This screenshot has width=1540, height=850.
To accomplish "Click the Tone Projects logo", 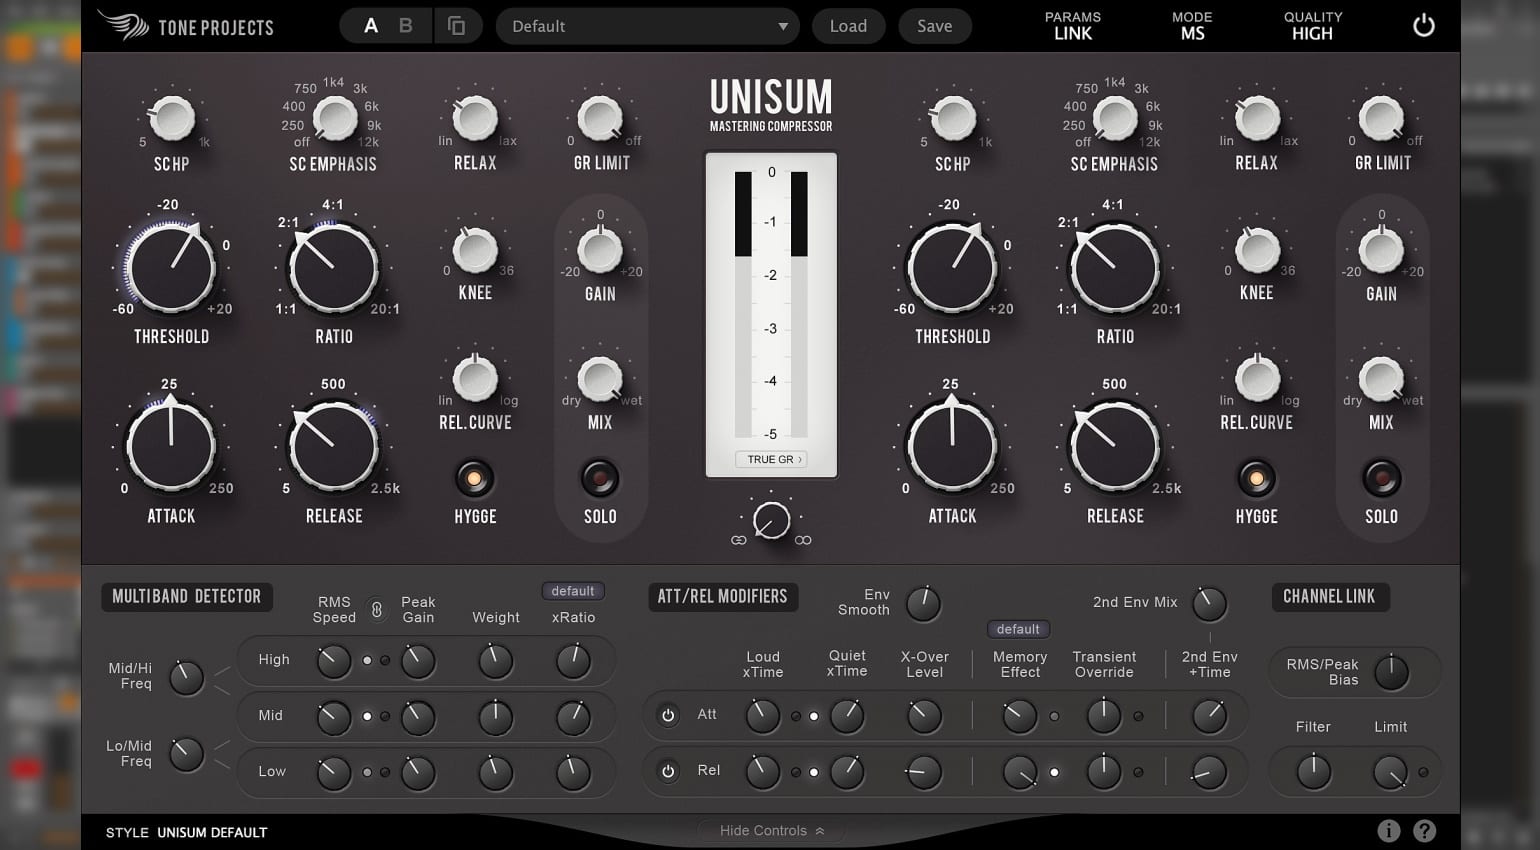I will tap(186, 26).
